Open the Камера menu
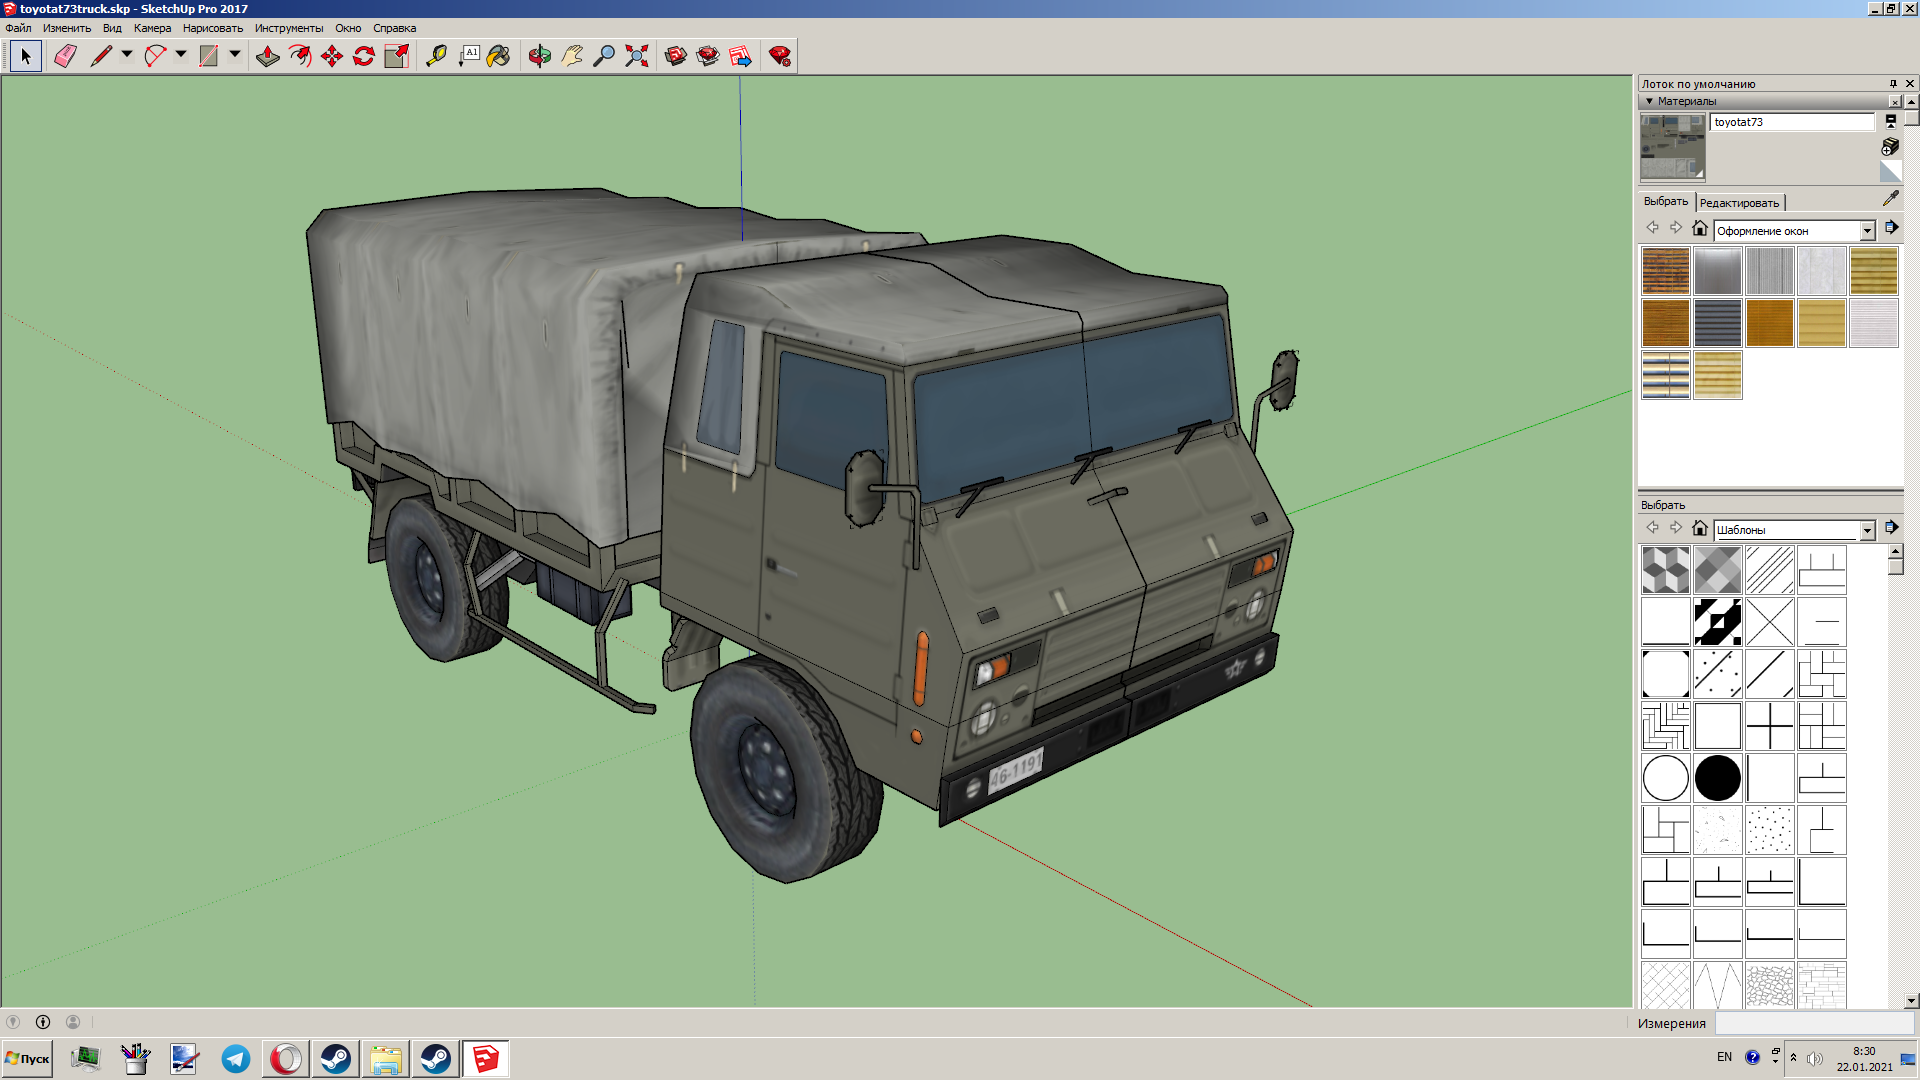Viewport: 1920px width, 1080px height. [x=152, y=28]
